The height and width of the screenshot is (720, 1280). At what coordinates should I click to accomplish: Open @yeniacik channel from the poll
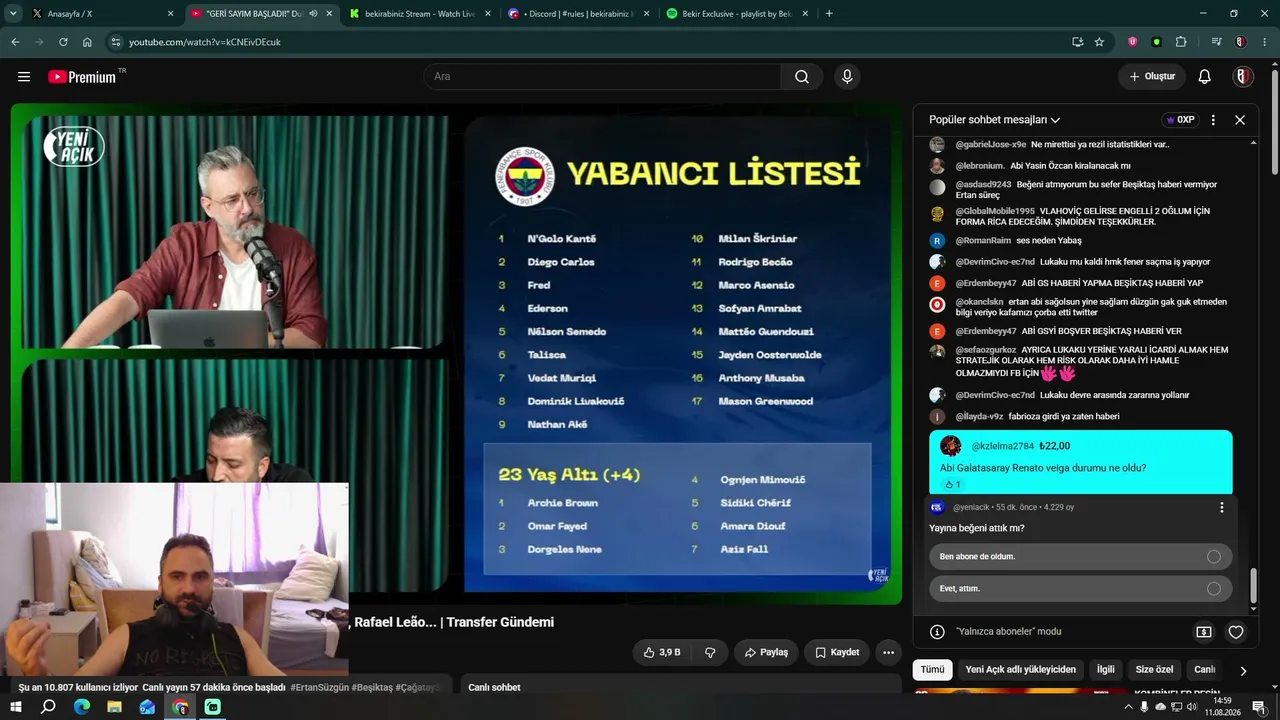click(971, 508)
